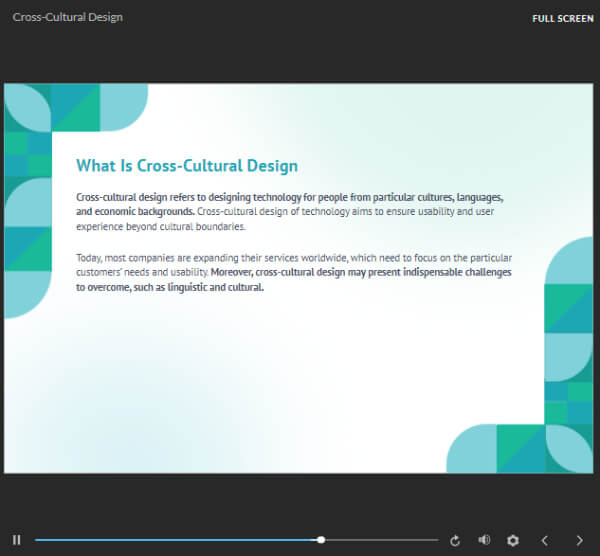Screen dimensions: 600x556
Task: Click the FULL SCREEN button
Action: pyautogui.click(x=562, y=18)
